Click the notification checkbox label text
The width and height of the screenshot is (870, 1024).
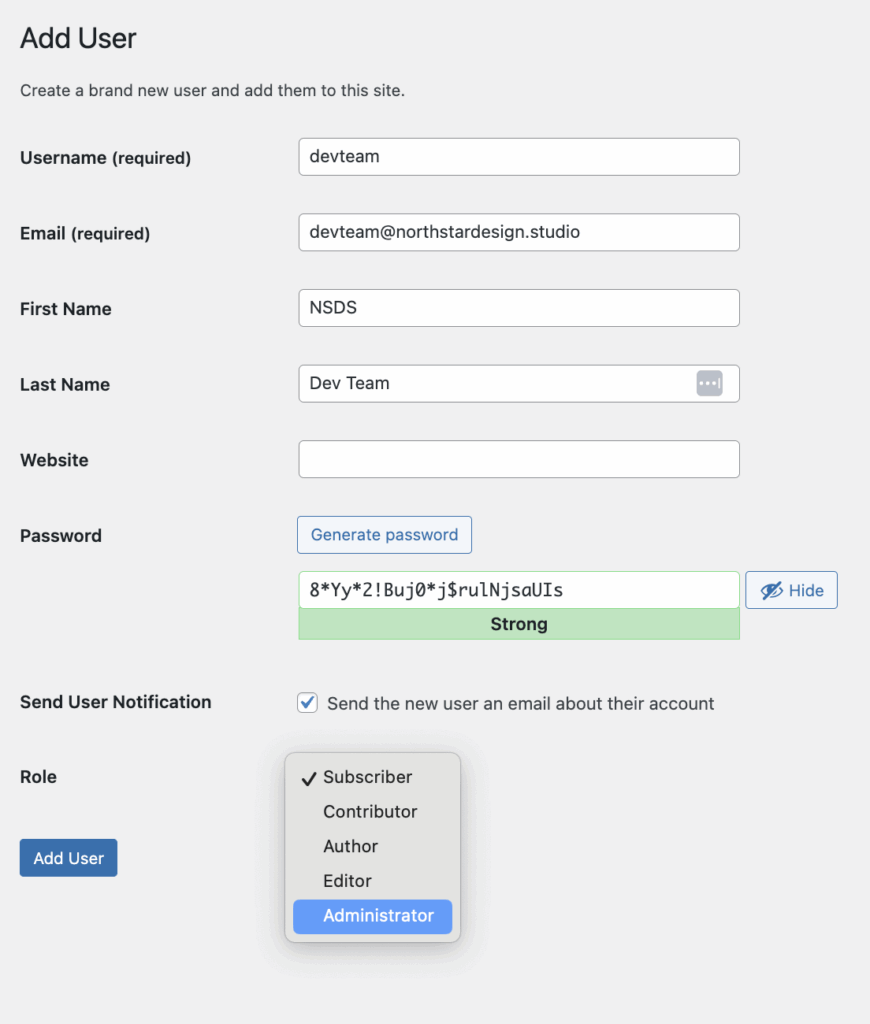pos(521,703)
